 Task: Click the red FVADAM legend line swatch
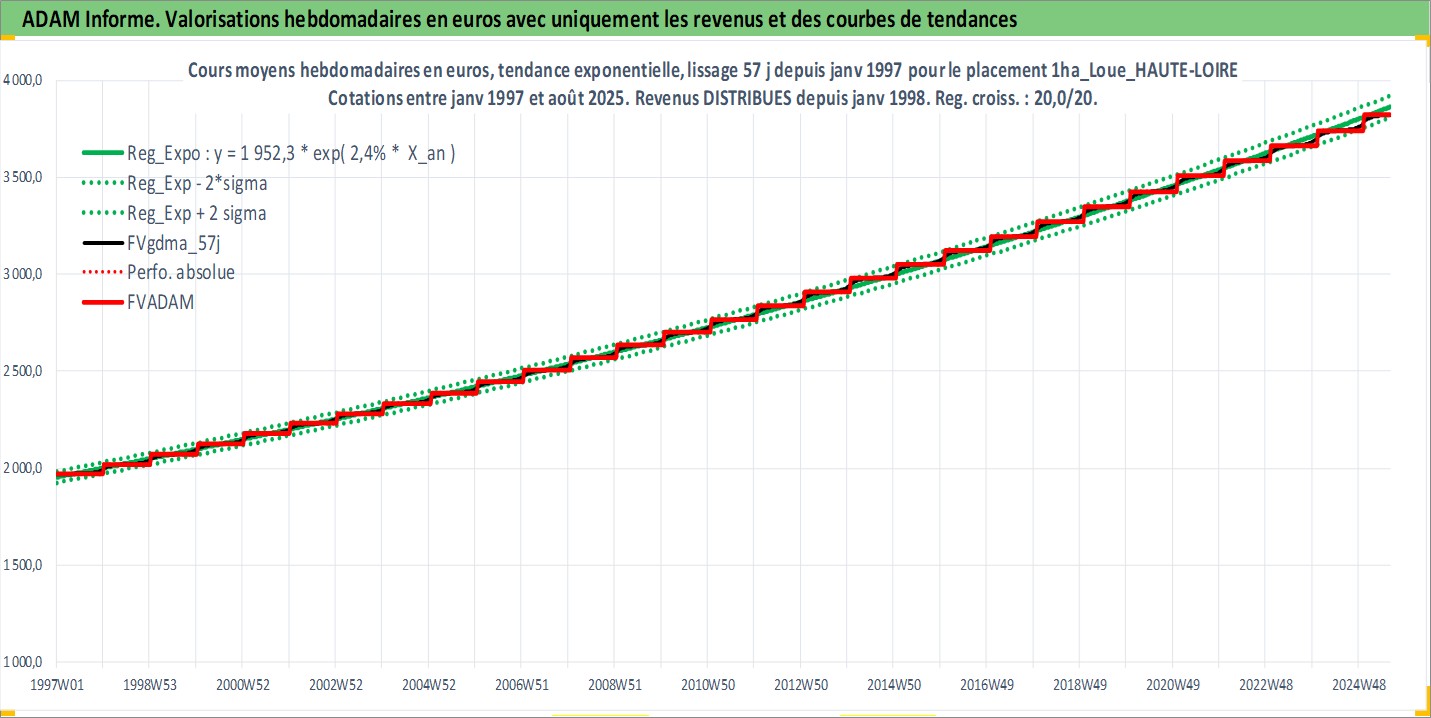tap(101, 301)
